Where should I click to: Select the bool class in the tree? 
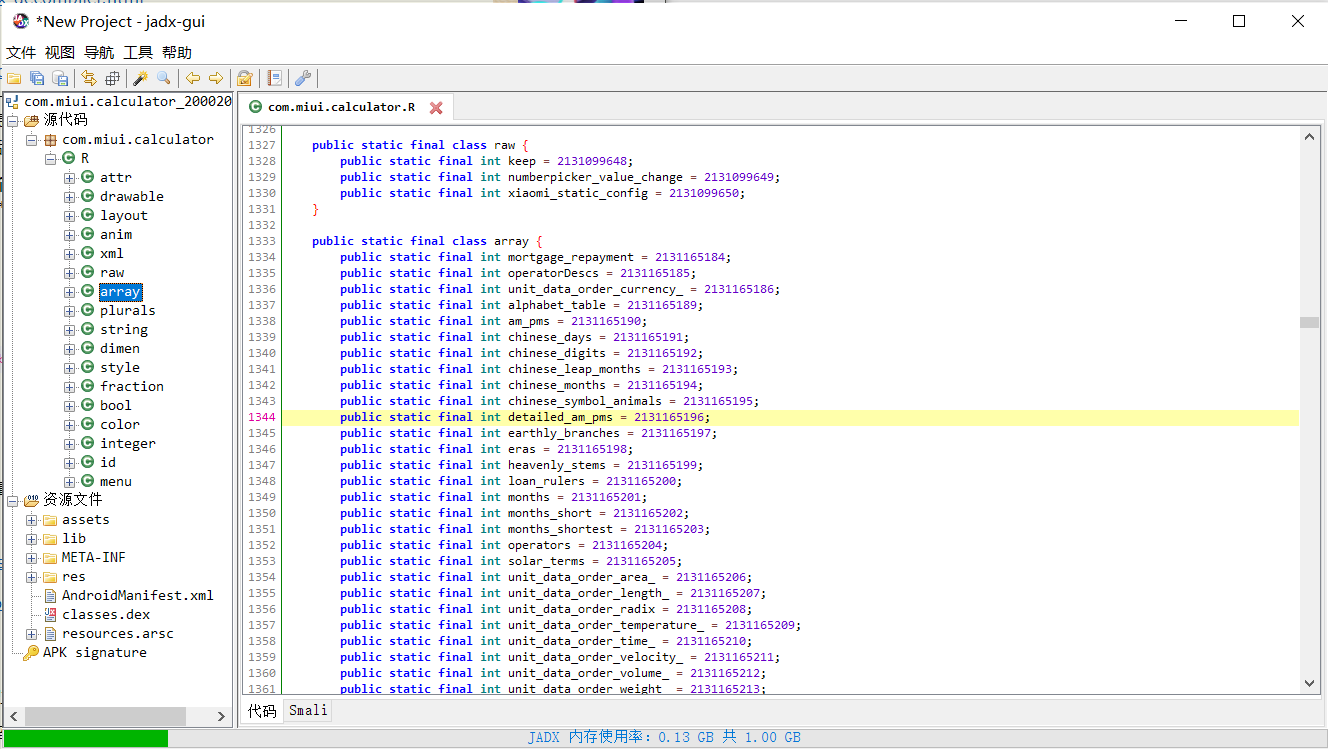point(116,405)
